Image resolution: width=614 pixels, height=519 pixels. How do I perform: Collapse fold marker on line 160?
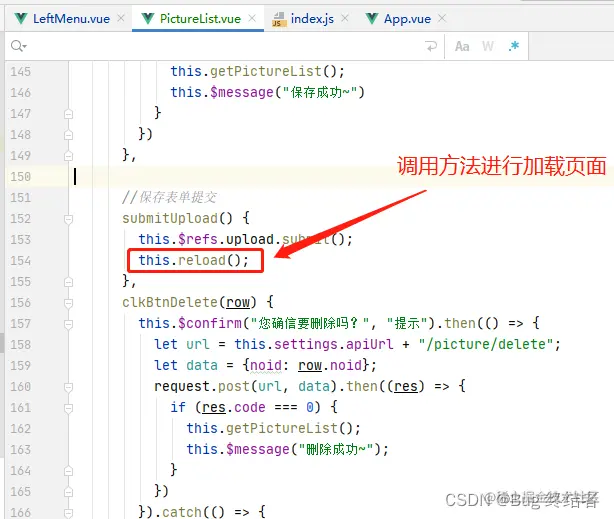coord(69,387)
